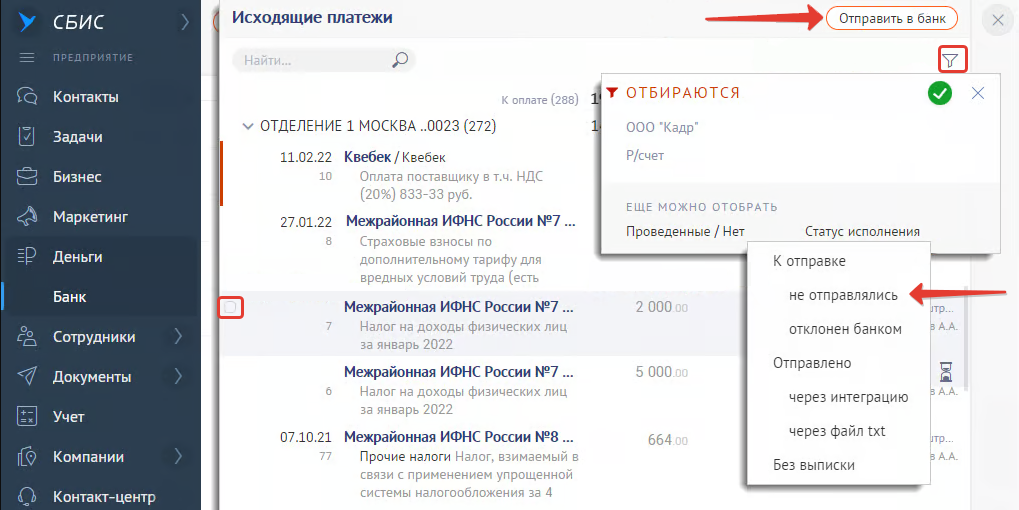Select через файл txt option
Viewport: 1019px width, 510px height.
[x=838, y=431]
